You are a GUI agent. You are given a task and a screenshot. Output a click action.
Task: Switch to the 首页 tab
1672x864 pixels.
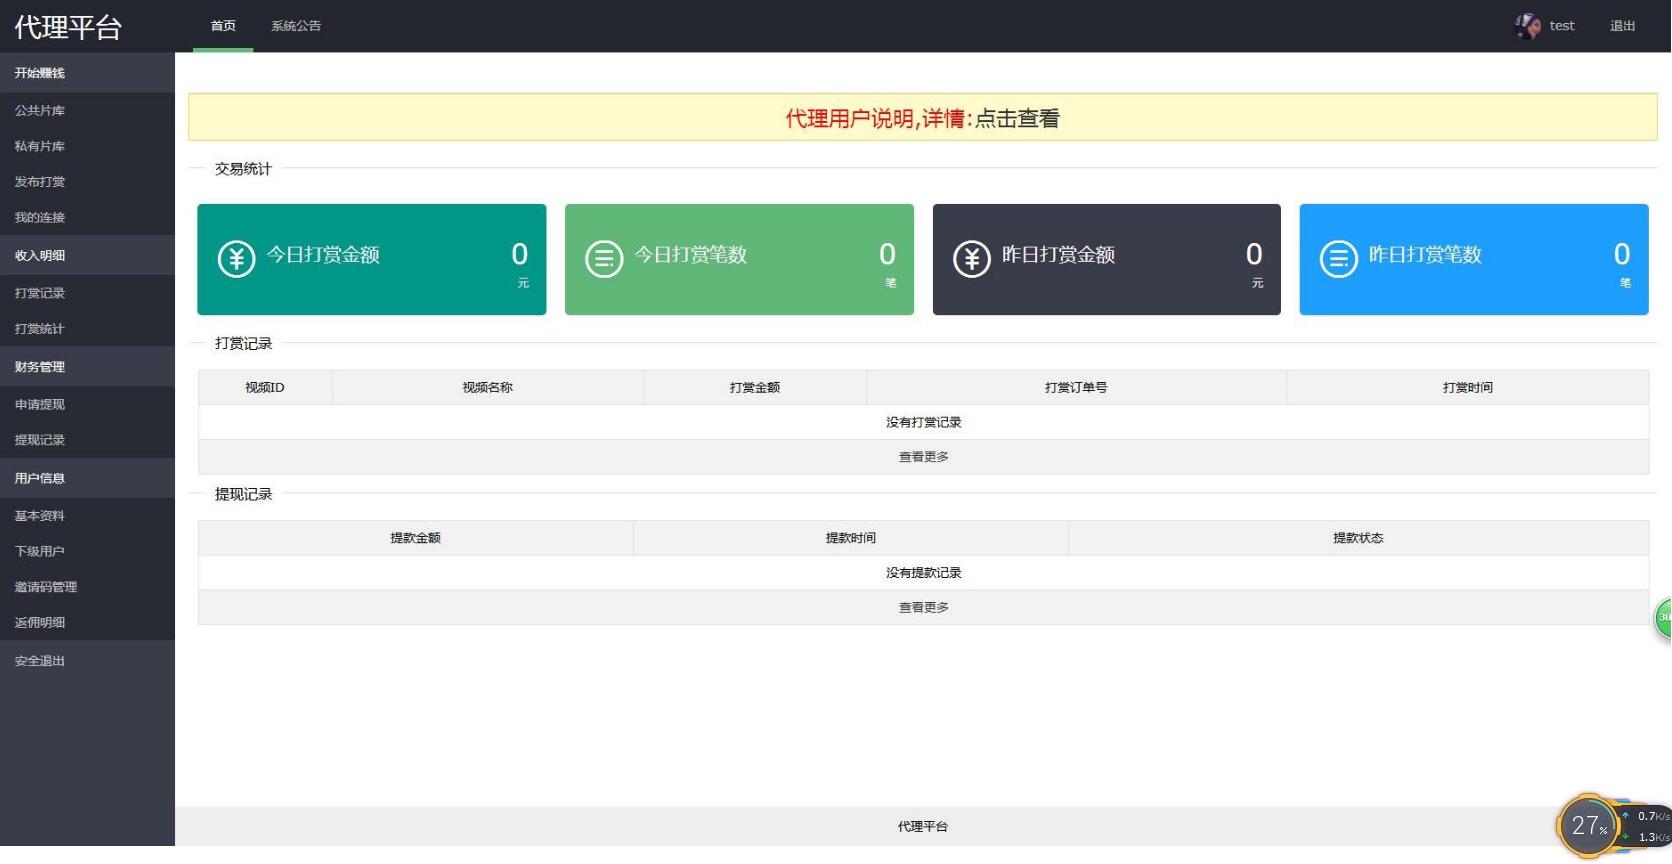[223, 26]
